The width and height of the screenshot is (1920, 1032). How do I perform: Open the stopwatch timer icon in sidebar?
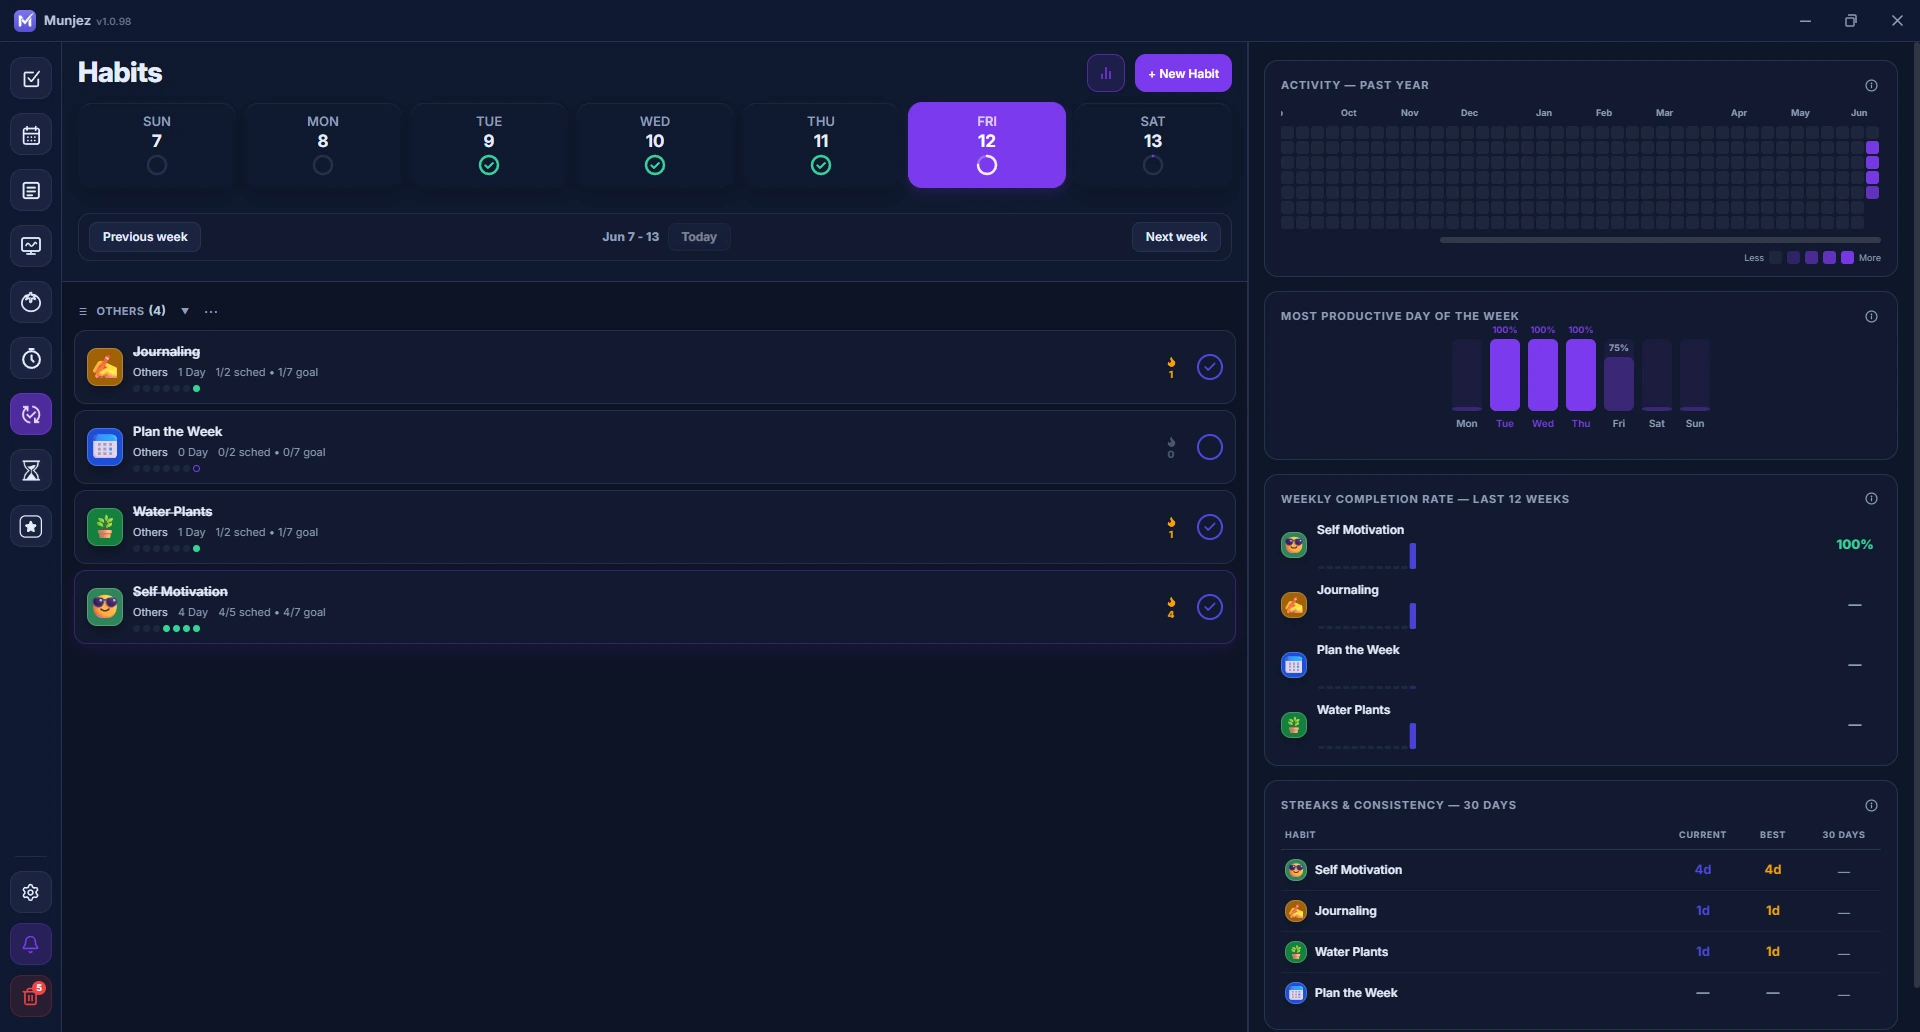(x=31, y=358)
